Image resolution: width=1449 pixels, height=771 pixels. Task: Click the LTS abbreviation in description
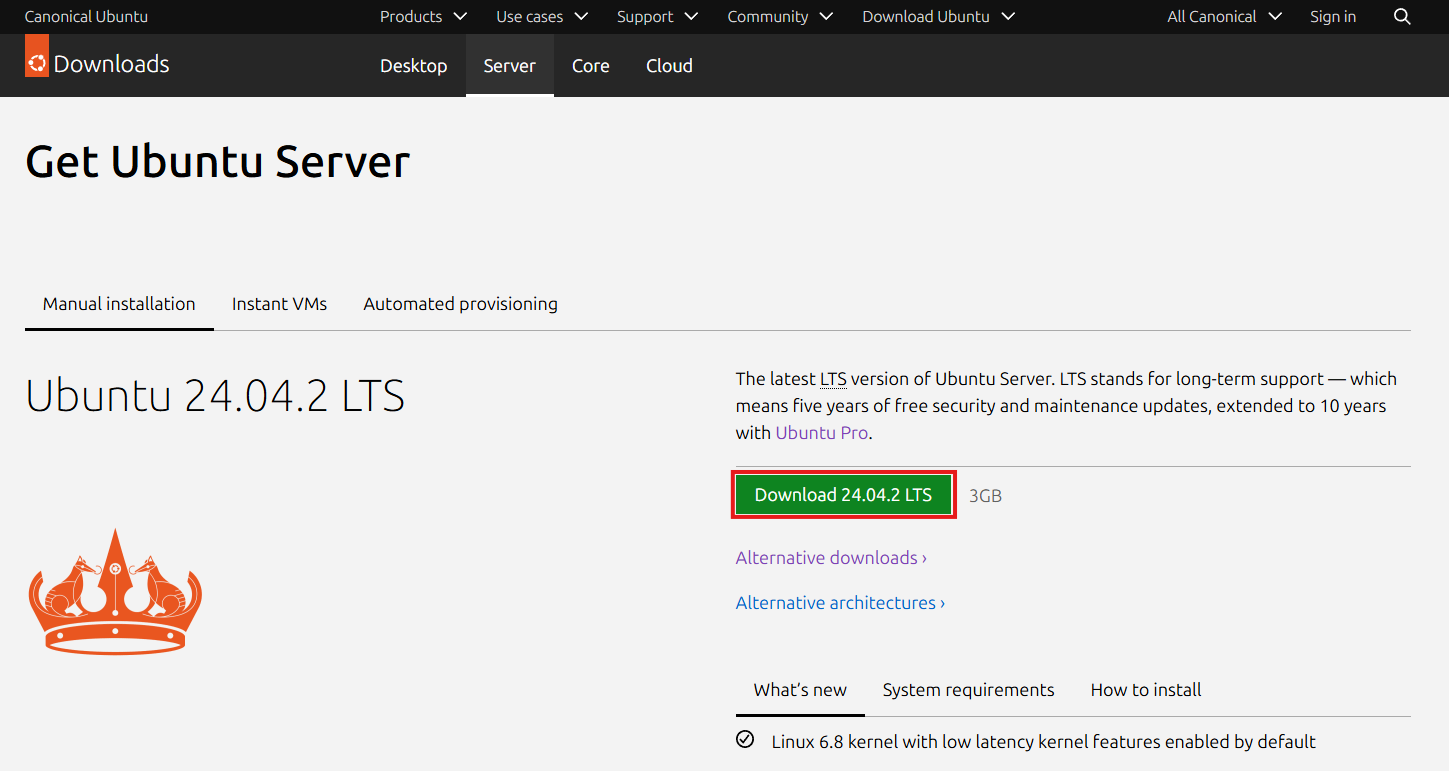[x=833, y=379]
